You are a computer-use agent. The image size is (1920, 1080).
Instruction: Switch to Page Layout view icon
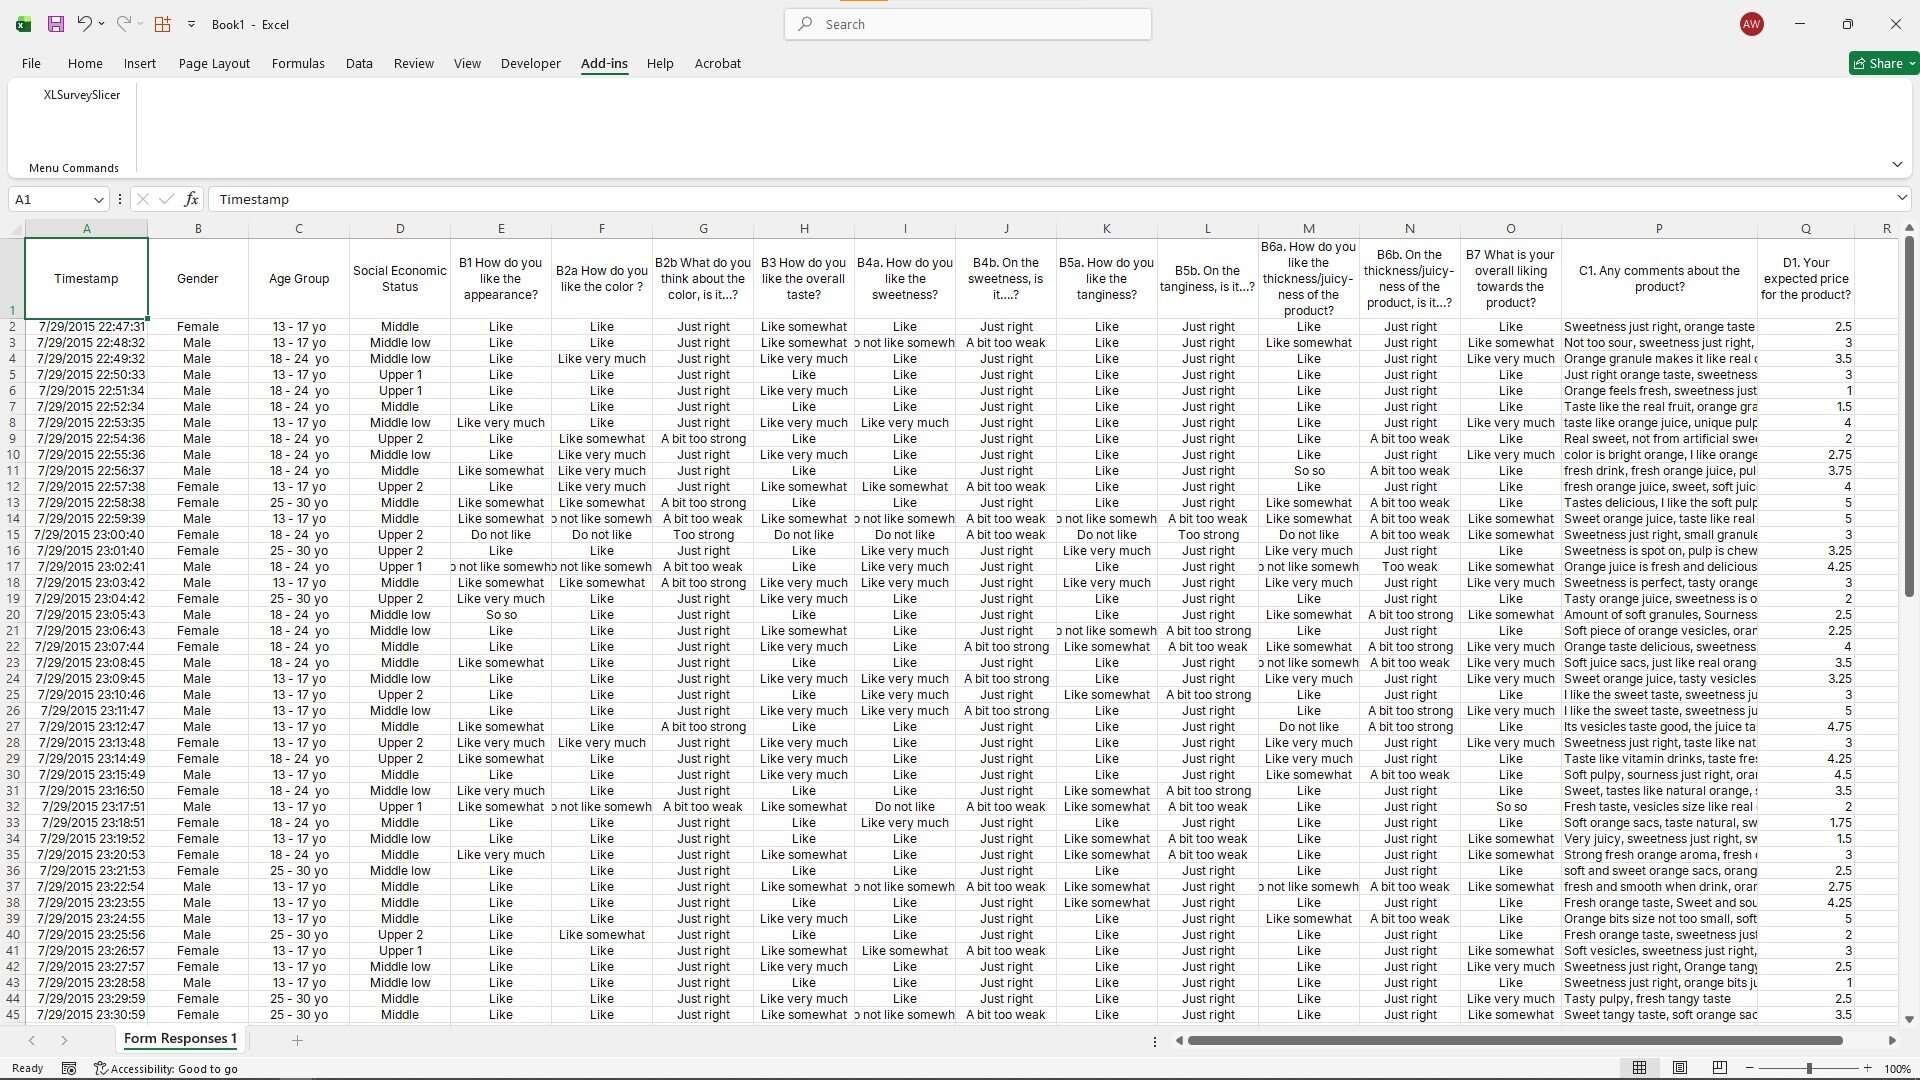tap(1680, 1068)
